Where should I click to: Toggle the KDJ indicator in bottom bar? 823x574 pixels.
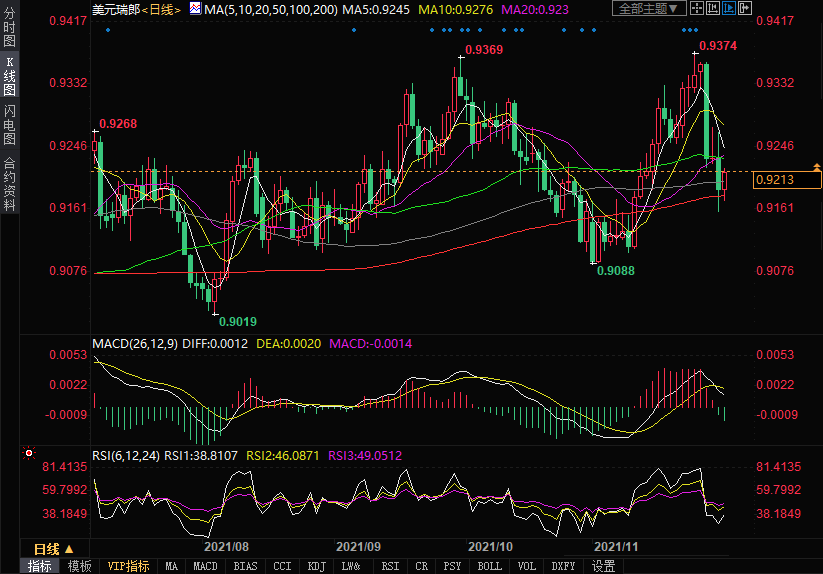pyautogui.click(x=316, y=566)
